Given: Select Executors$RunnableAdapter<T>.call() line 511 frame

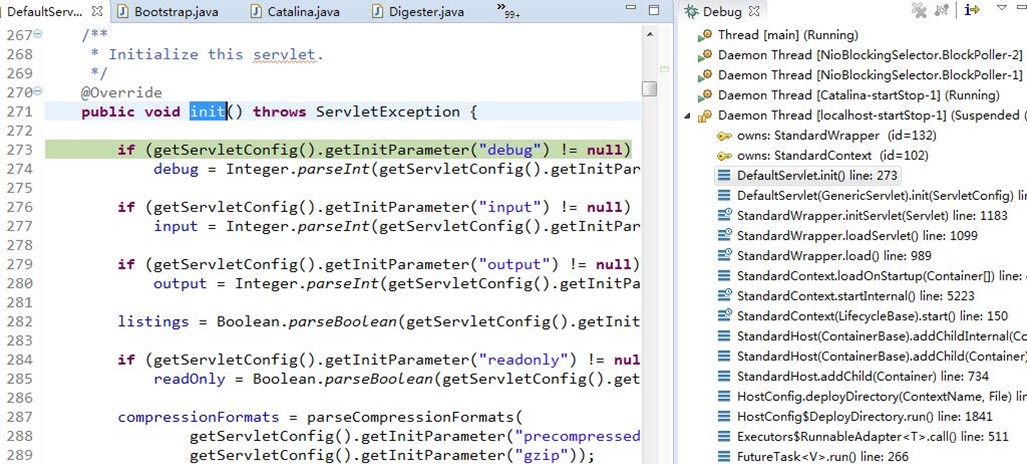Looking at the screenshot, I should click(872, 436).
